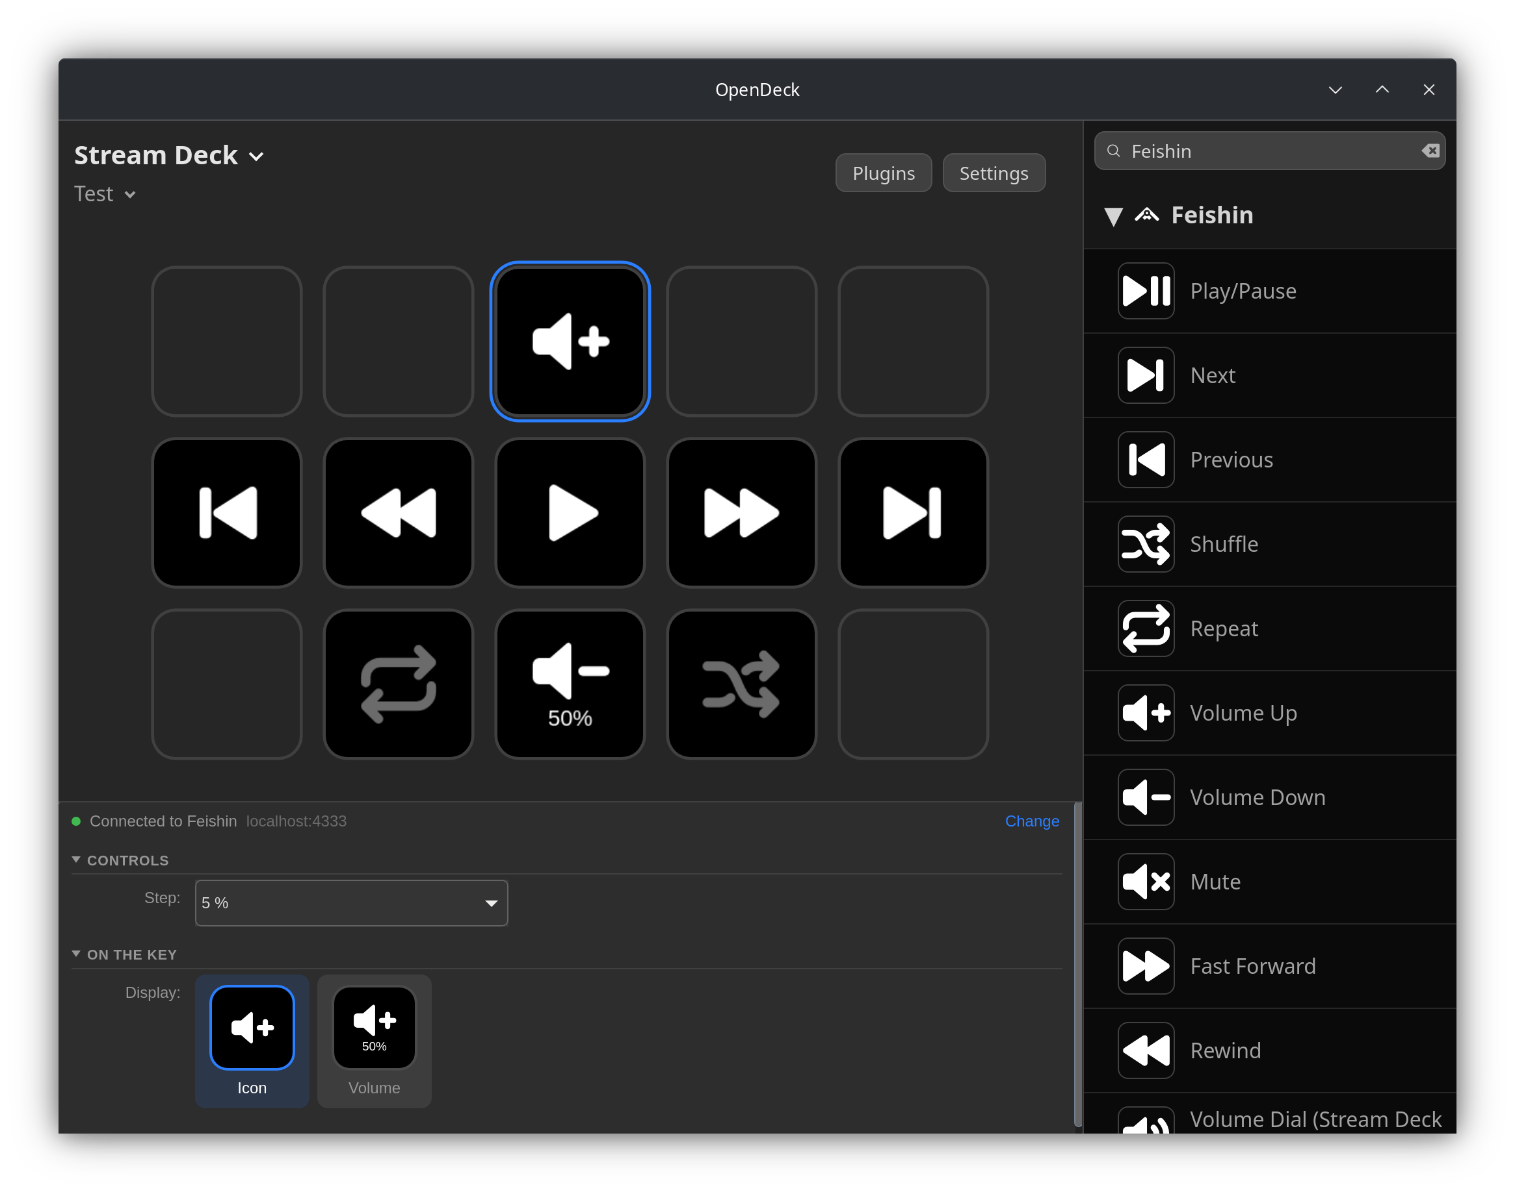
Task: Click the window shade-down chevron in the title bar
Action: pyautogui.click(x=1335, y=90)
